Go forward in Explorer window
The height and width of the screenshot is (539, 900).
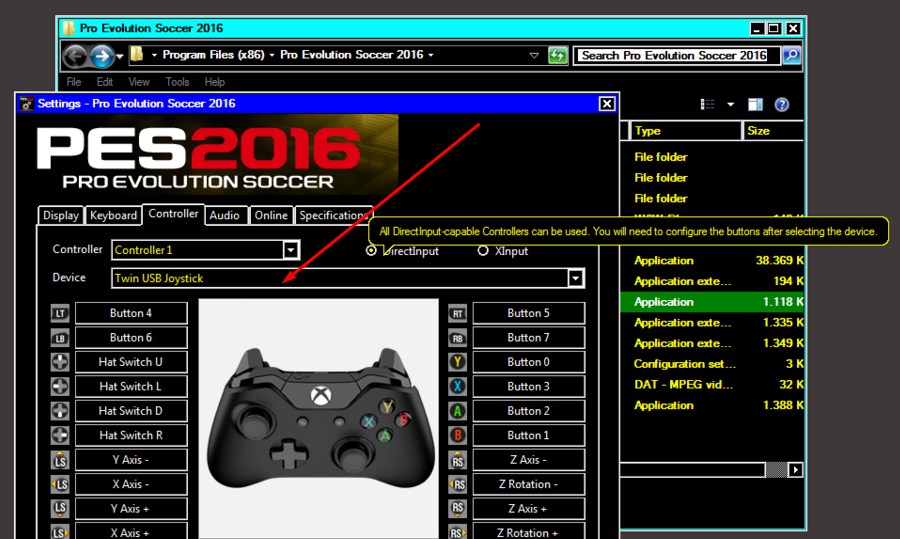click(x=102, y=56)
